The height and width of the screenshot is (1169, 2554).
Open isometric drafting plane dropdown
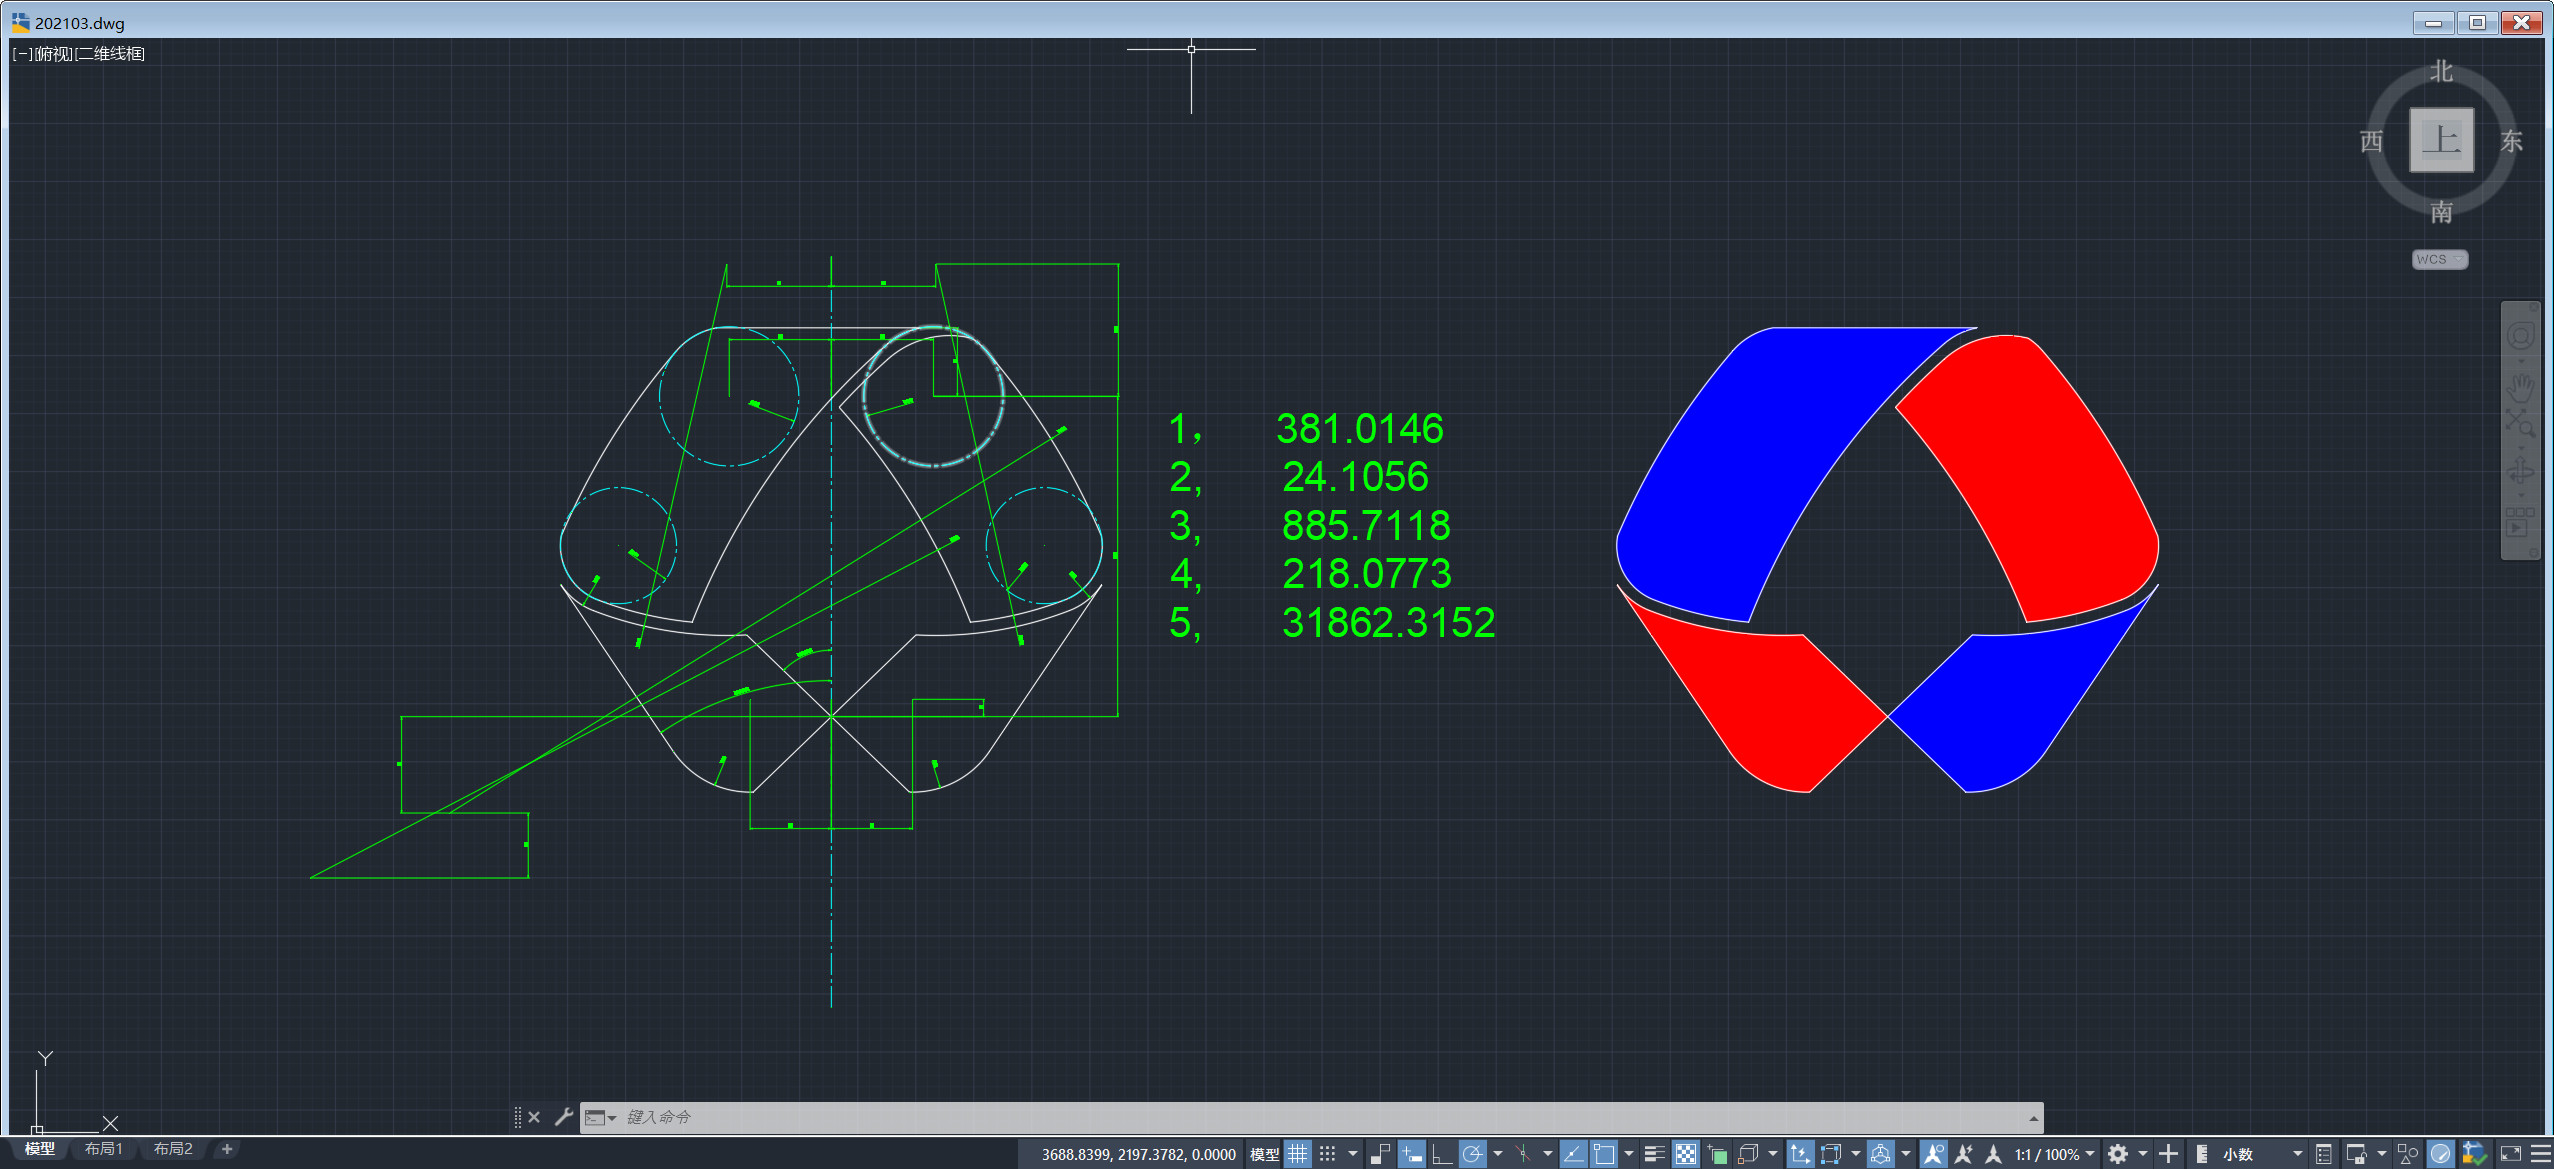(x=1548, y=1154)
